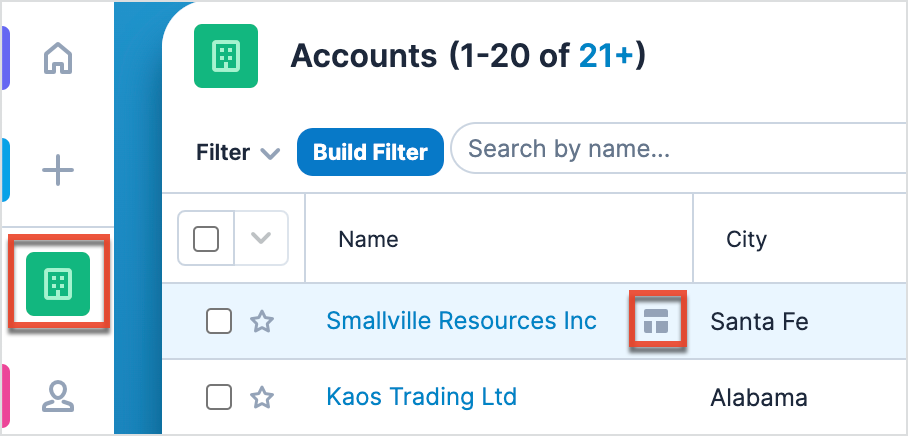This screenshot has height=436, width=908.
Task: Star the Kaos Trading Ltd account
Action: 262,397
